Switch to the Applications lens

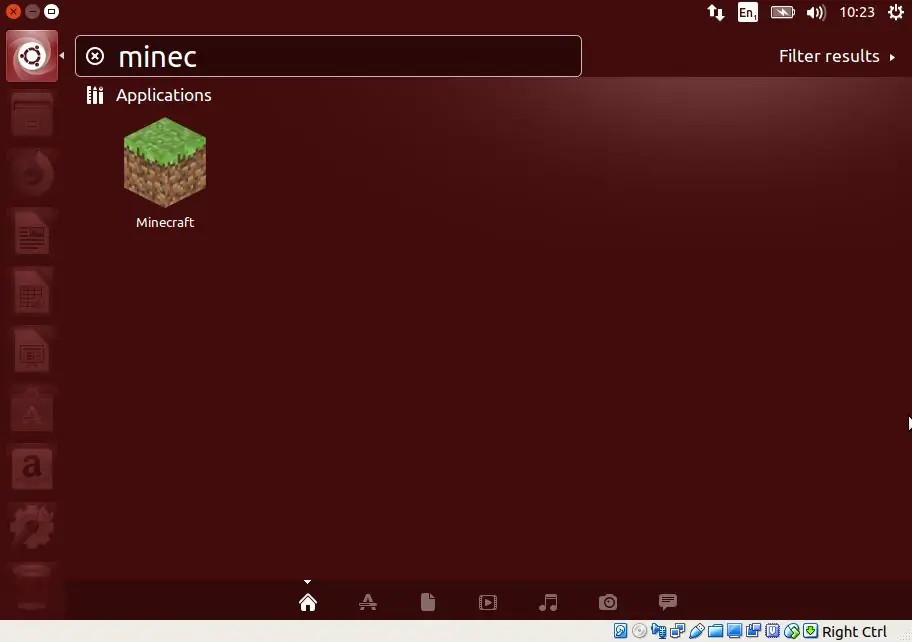368,602
